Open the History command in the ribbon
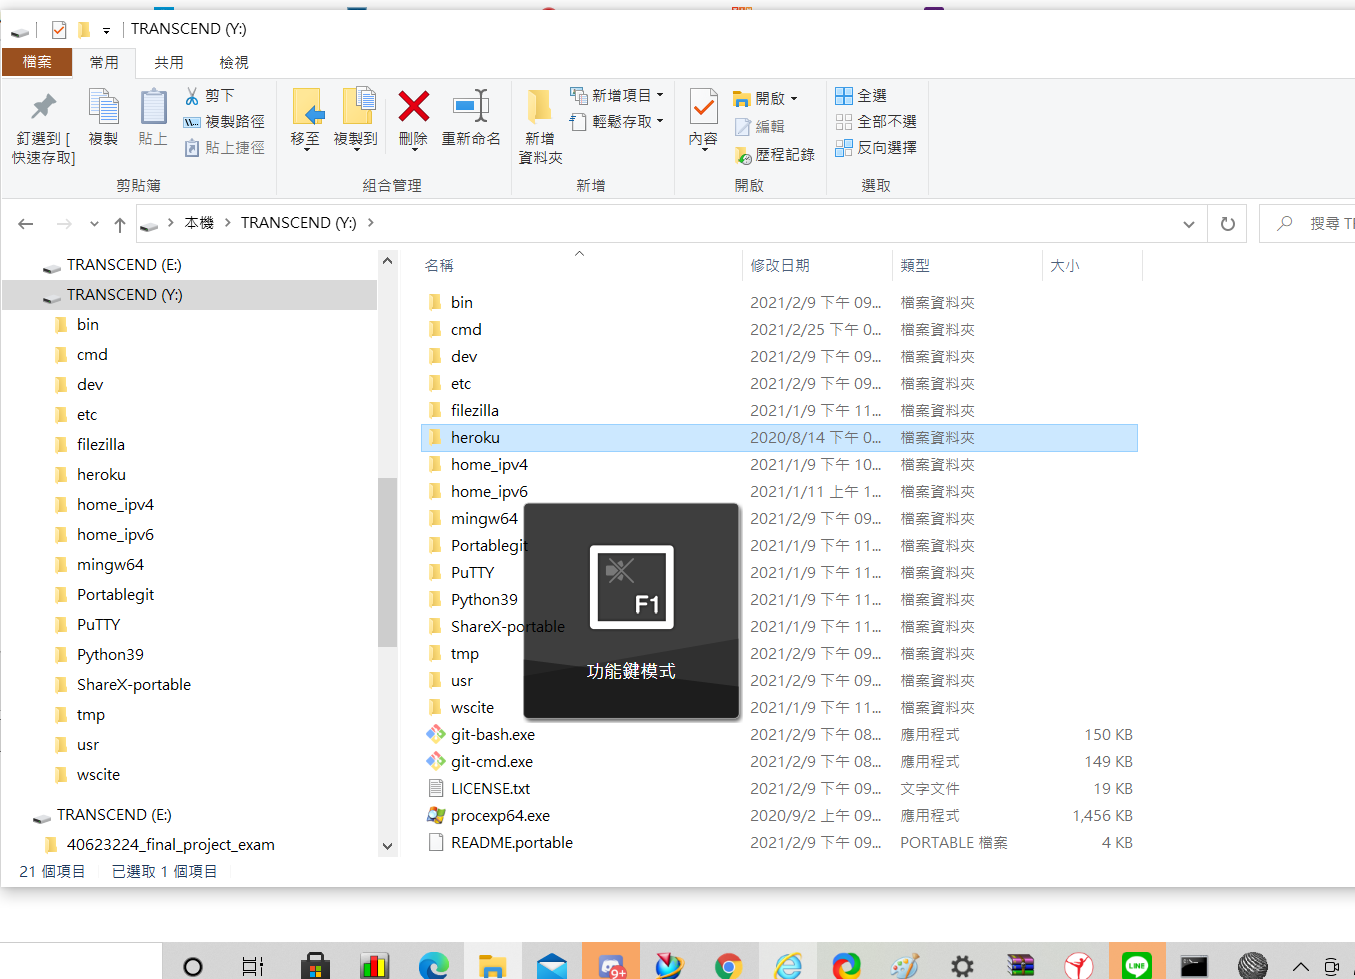This screenshot has width=1355, height=979. point(775,155)
